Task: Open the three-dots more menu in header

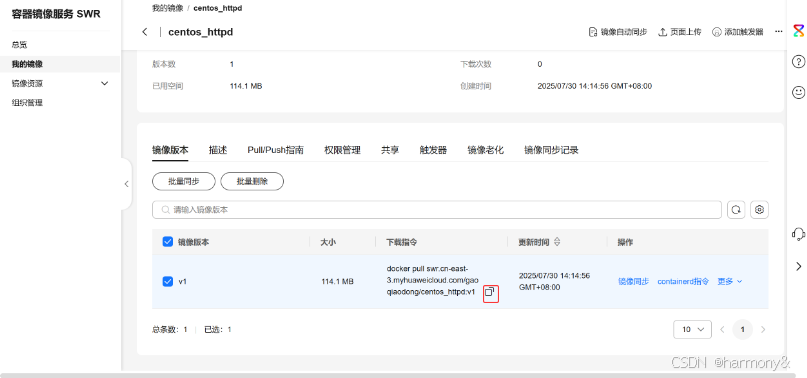Action: 779,32
